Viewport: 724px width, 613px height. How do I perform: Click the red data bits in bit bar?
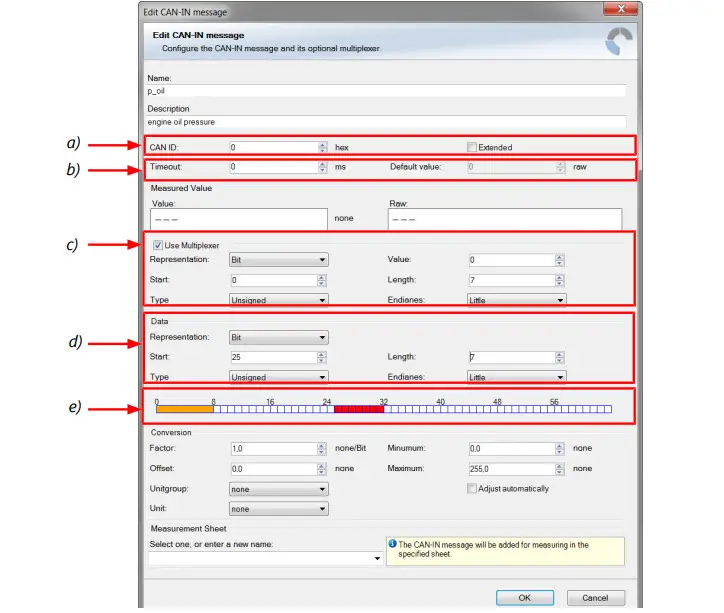click(359, 409)
